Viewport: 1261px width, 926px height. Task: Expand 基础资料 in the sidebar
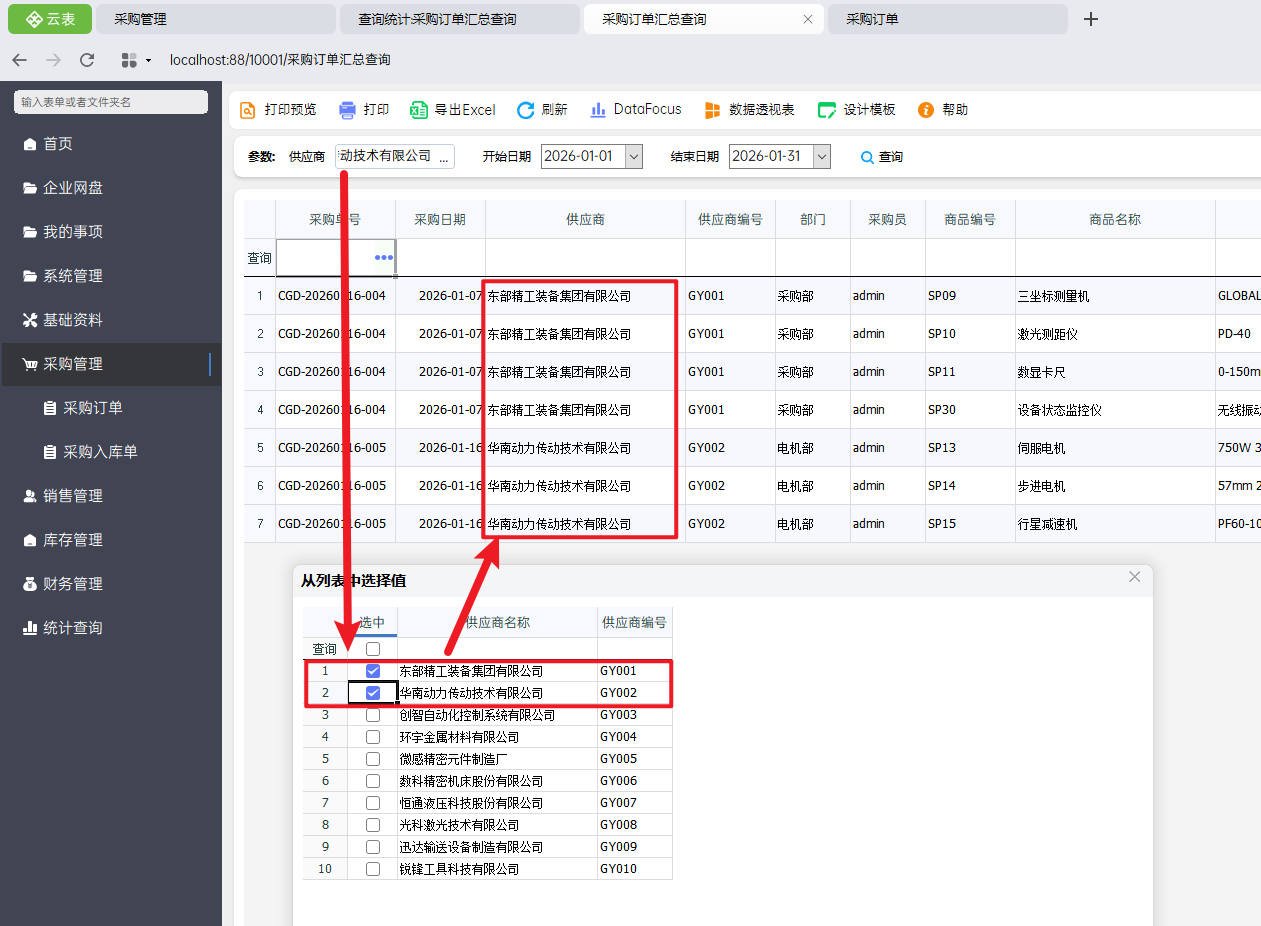click(111, 320)
